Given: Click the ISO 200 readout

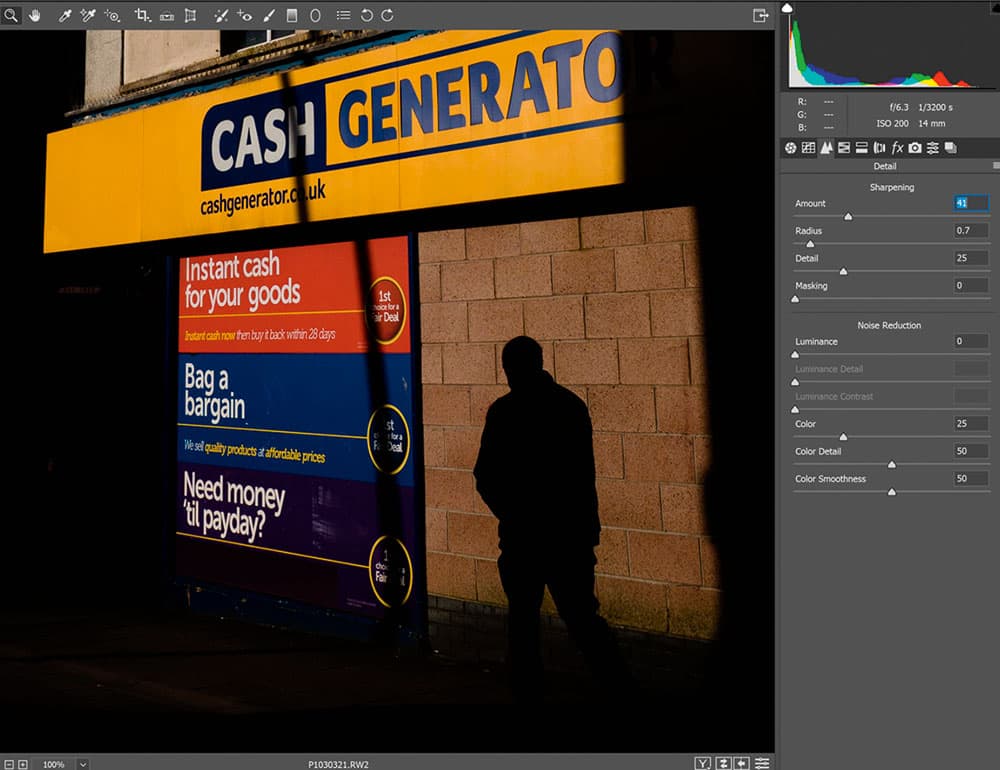Looking at the screenshot, I should click(x=892, y=123).
